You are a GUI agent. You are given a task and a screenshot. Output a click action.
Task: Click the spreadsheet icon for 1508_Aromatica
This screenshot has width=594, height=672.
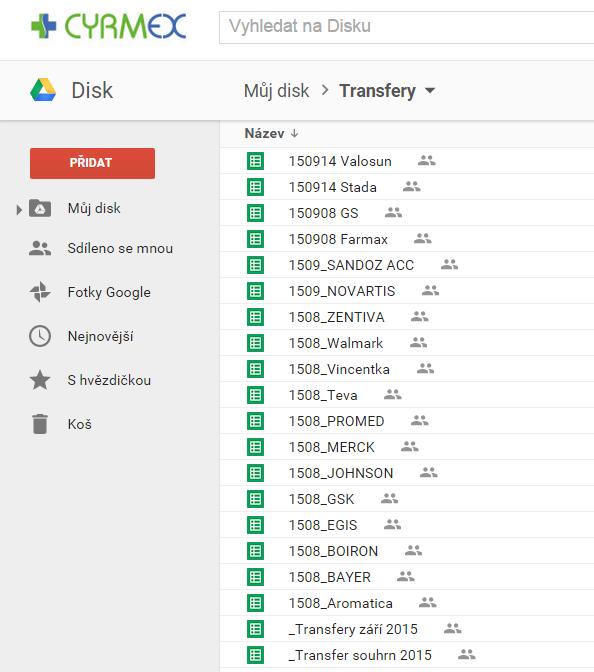(255, 603)
